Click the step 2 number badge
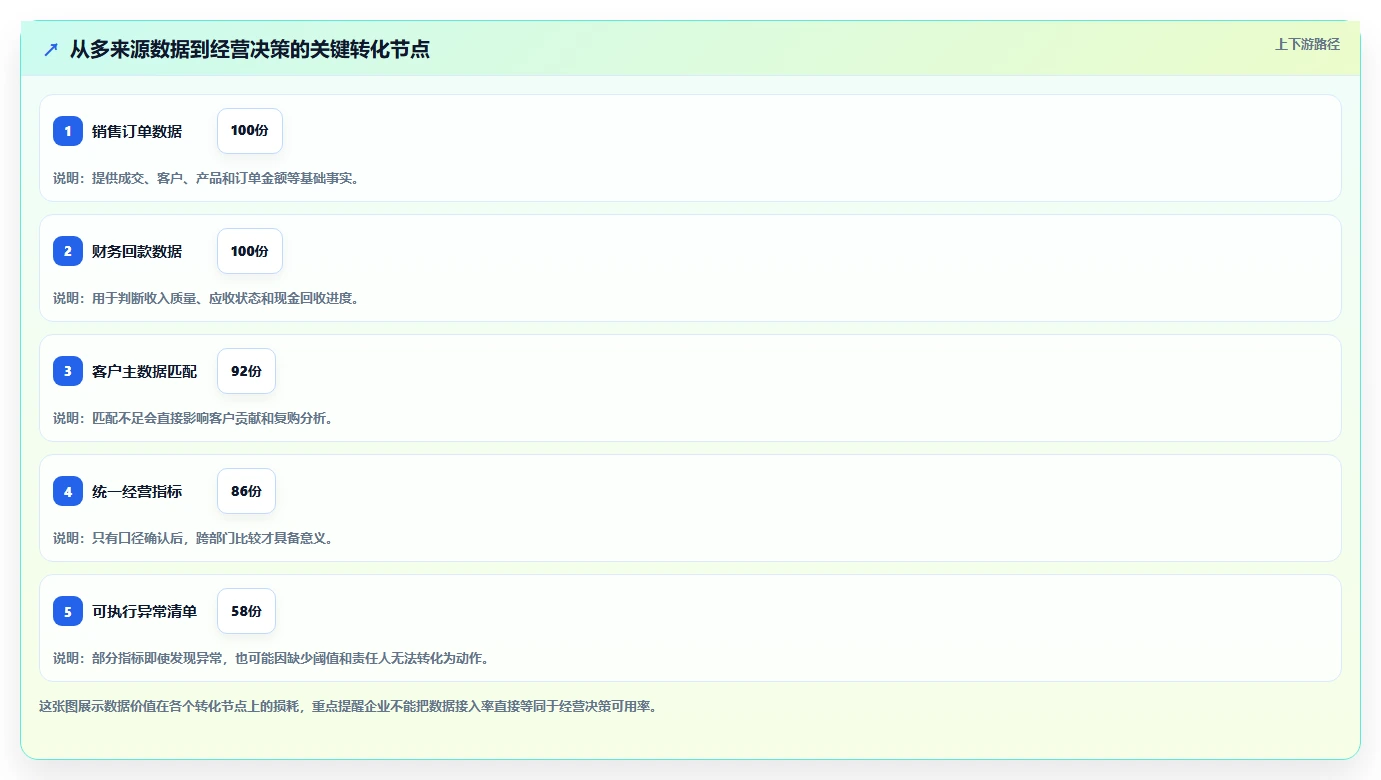The image size is (1381, 780). [68, 251]
